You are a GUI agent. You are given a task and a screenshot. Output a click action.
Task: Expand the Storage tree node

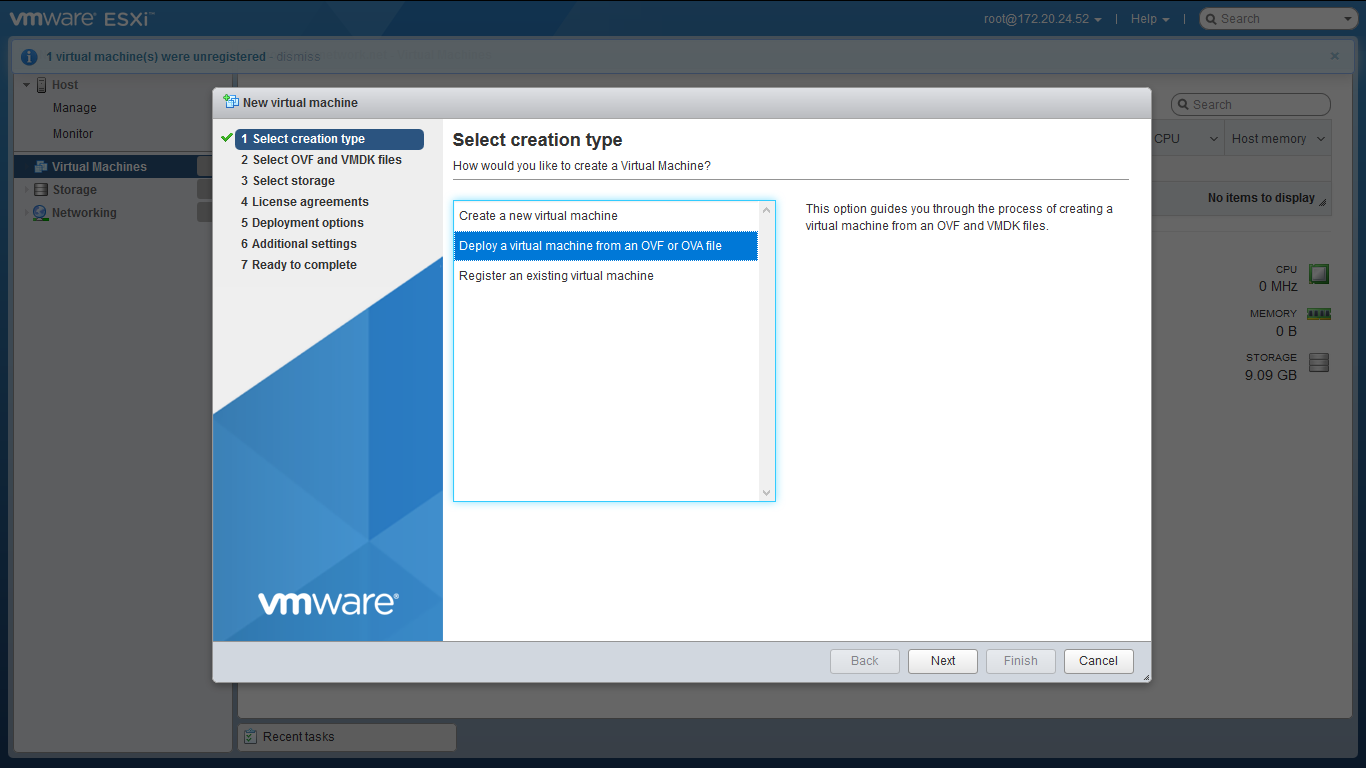tap(27, 190)
